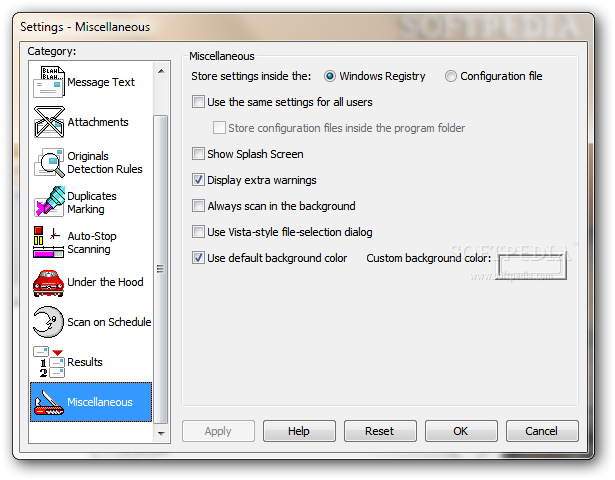The width and height of the screenshot is (615, 480).
Task: Click the Attachments crossed-envelope icon
Action: [49, 122]
